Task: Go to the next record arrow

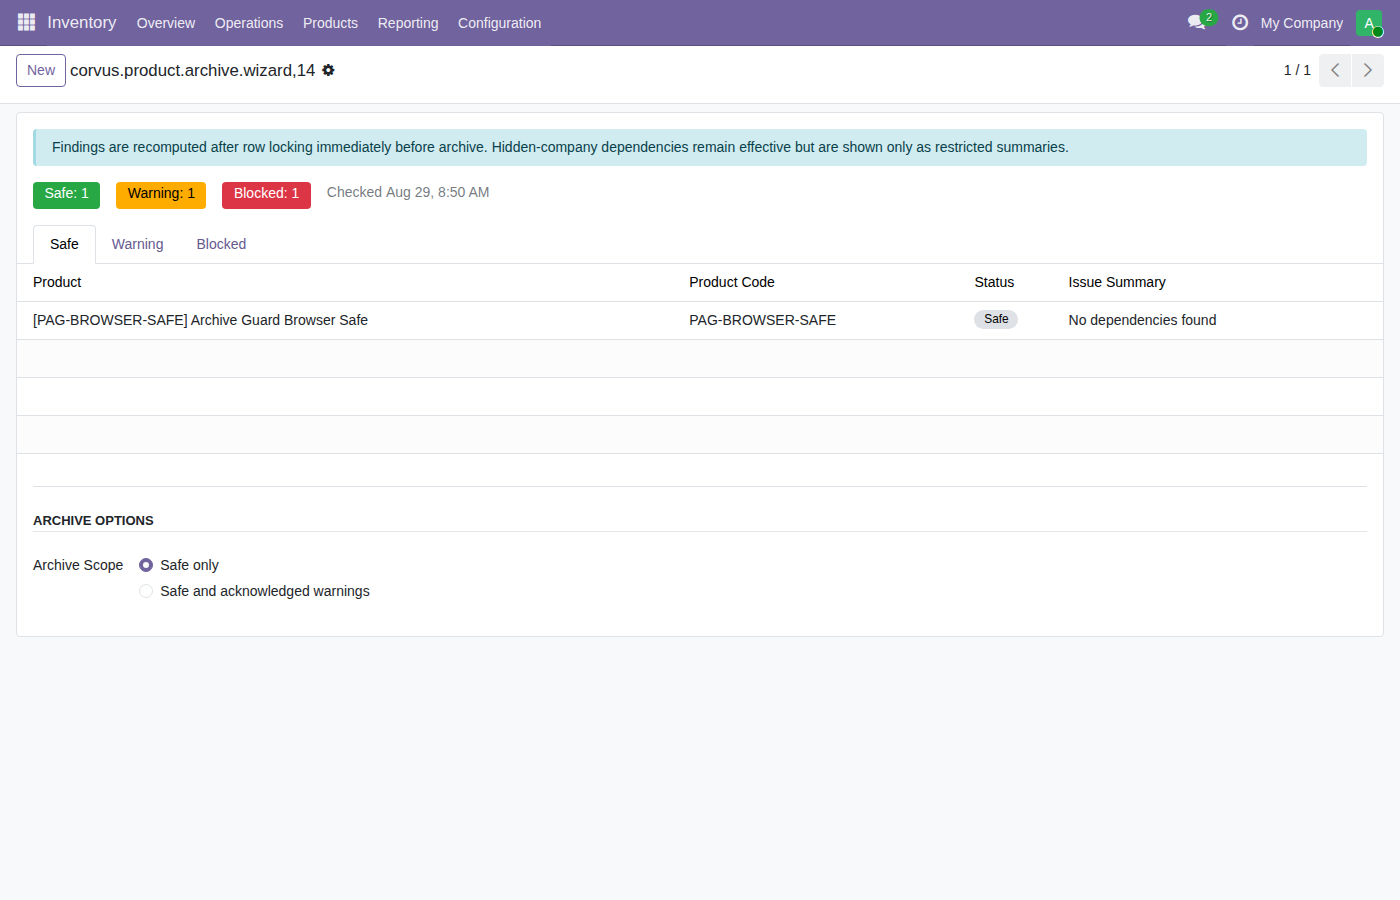Action: click(1368, 70)
